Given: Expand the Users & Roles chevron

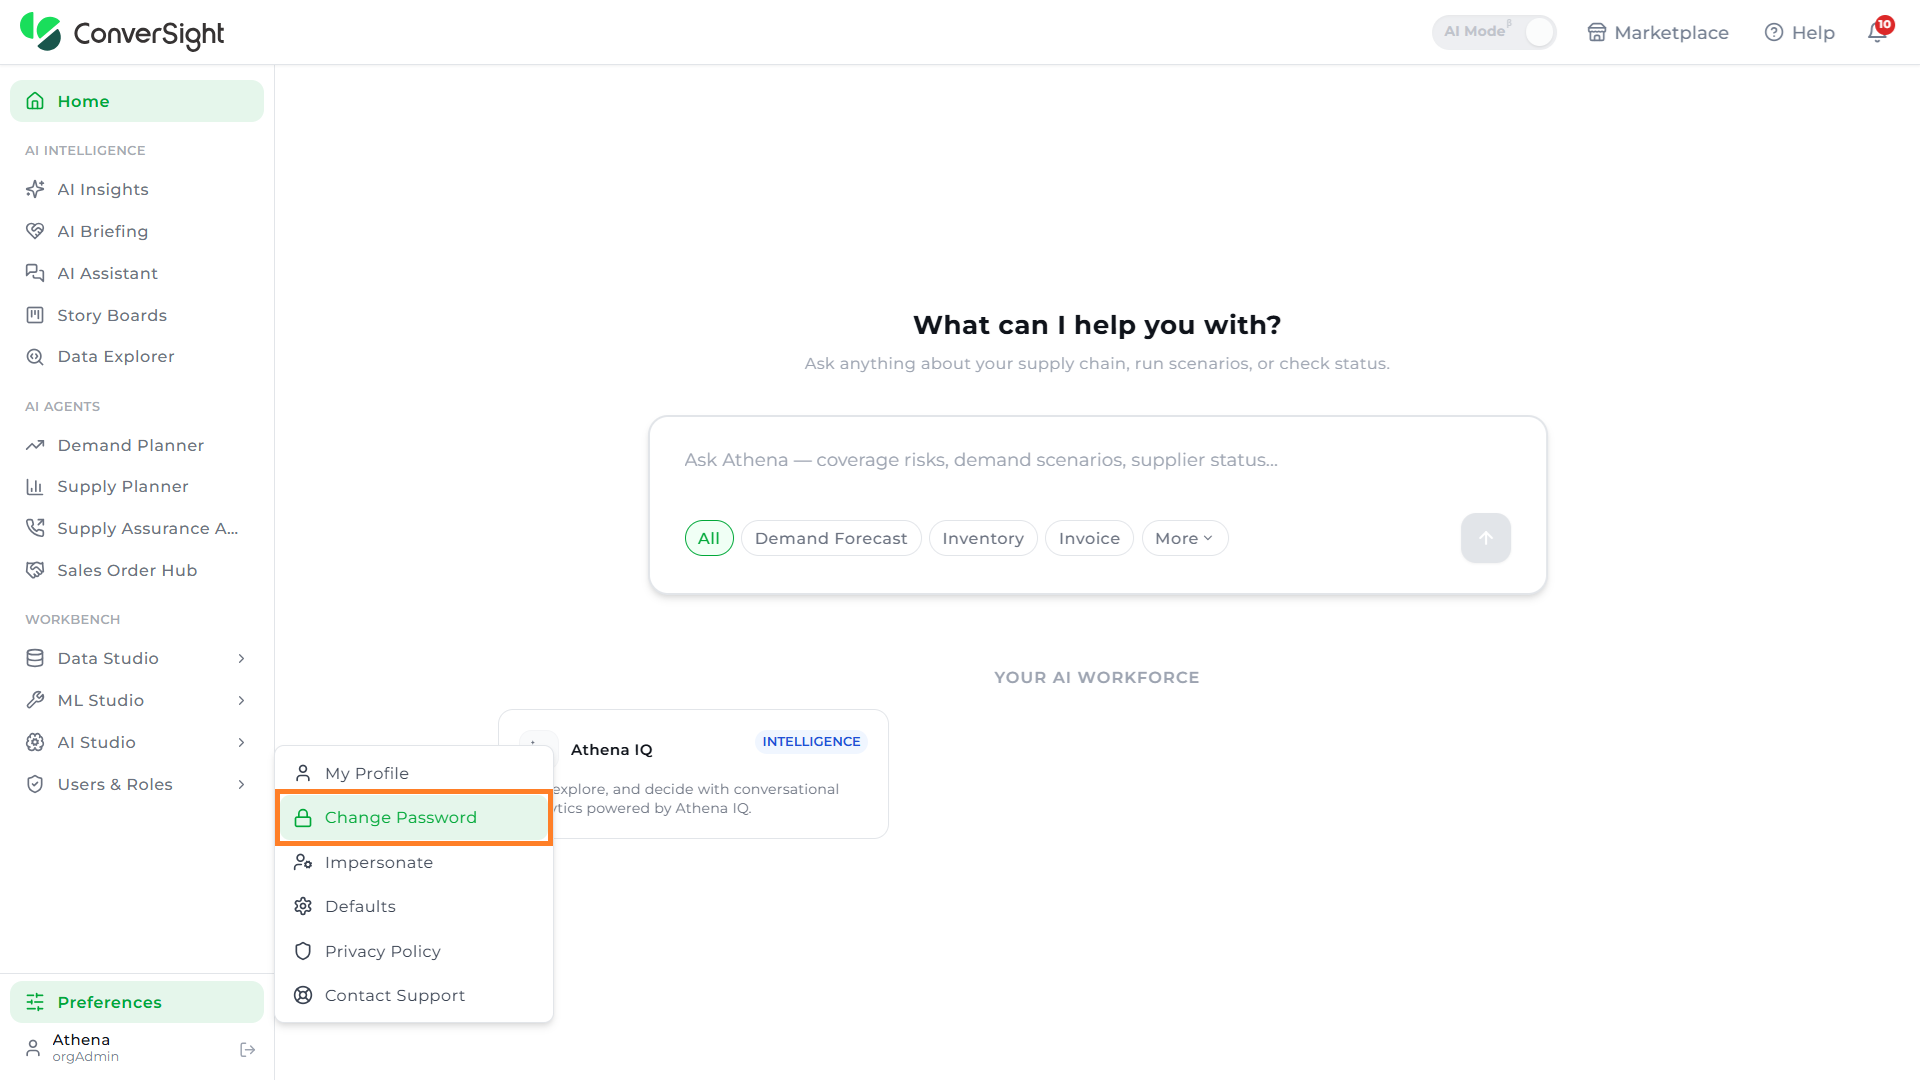Looking at the screenshot, I should tap(241, 784).
